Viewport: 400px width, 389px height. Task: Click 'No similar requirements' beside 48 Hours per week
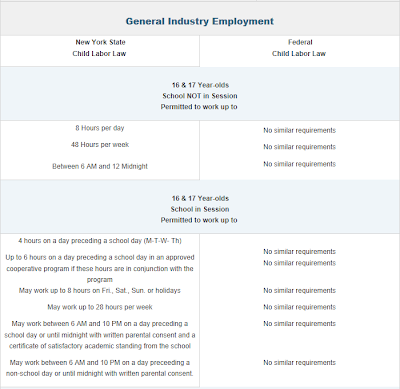tap(299, 147)
